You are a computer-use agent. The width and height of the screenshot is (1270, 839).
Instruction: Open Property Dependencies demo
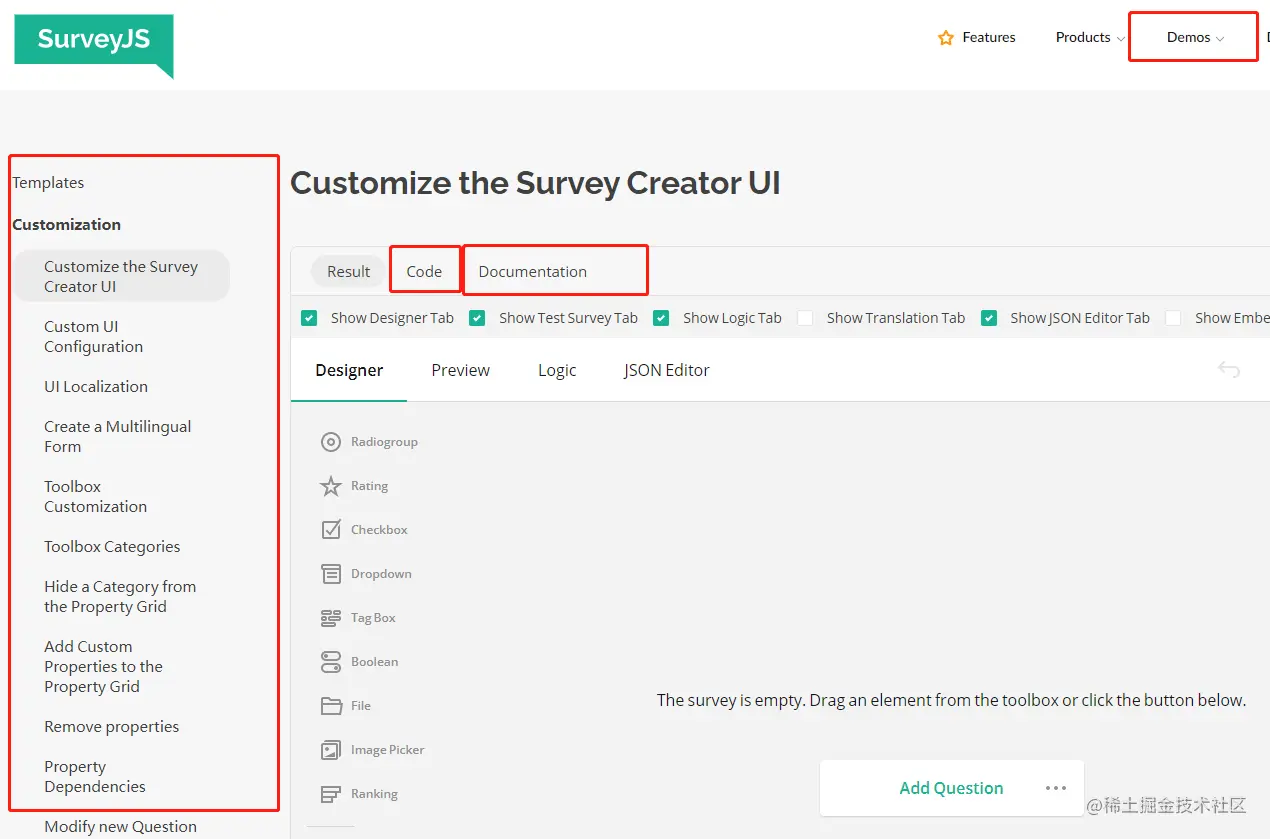(94, 777)
